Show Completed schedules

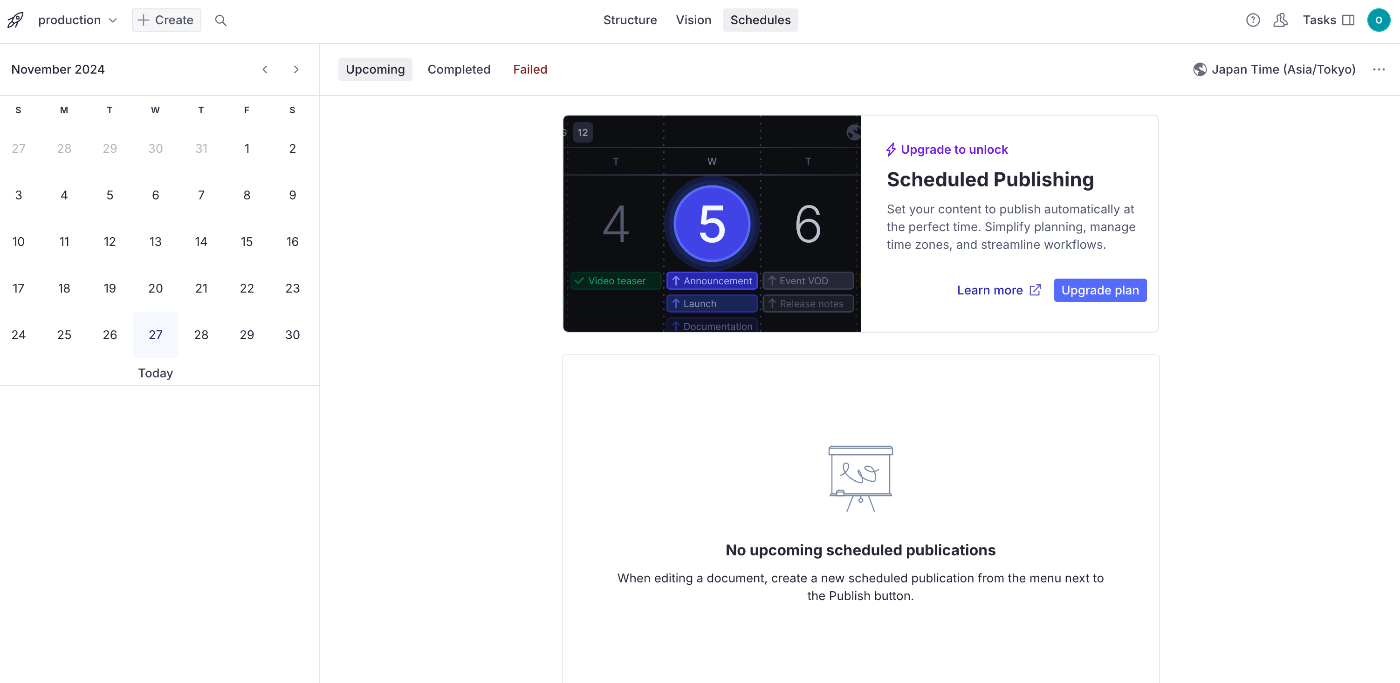click(459, 69)
